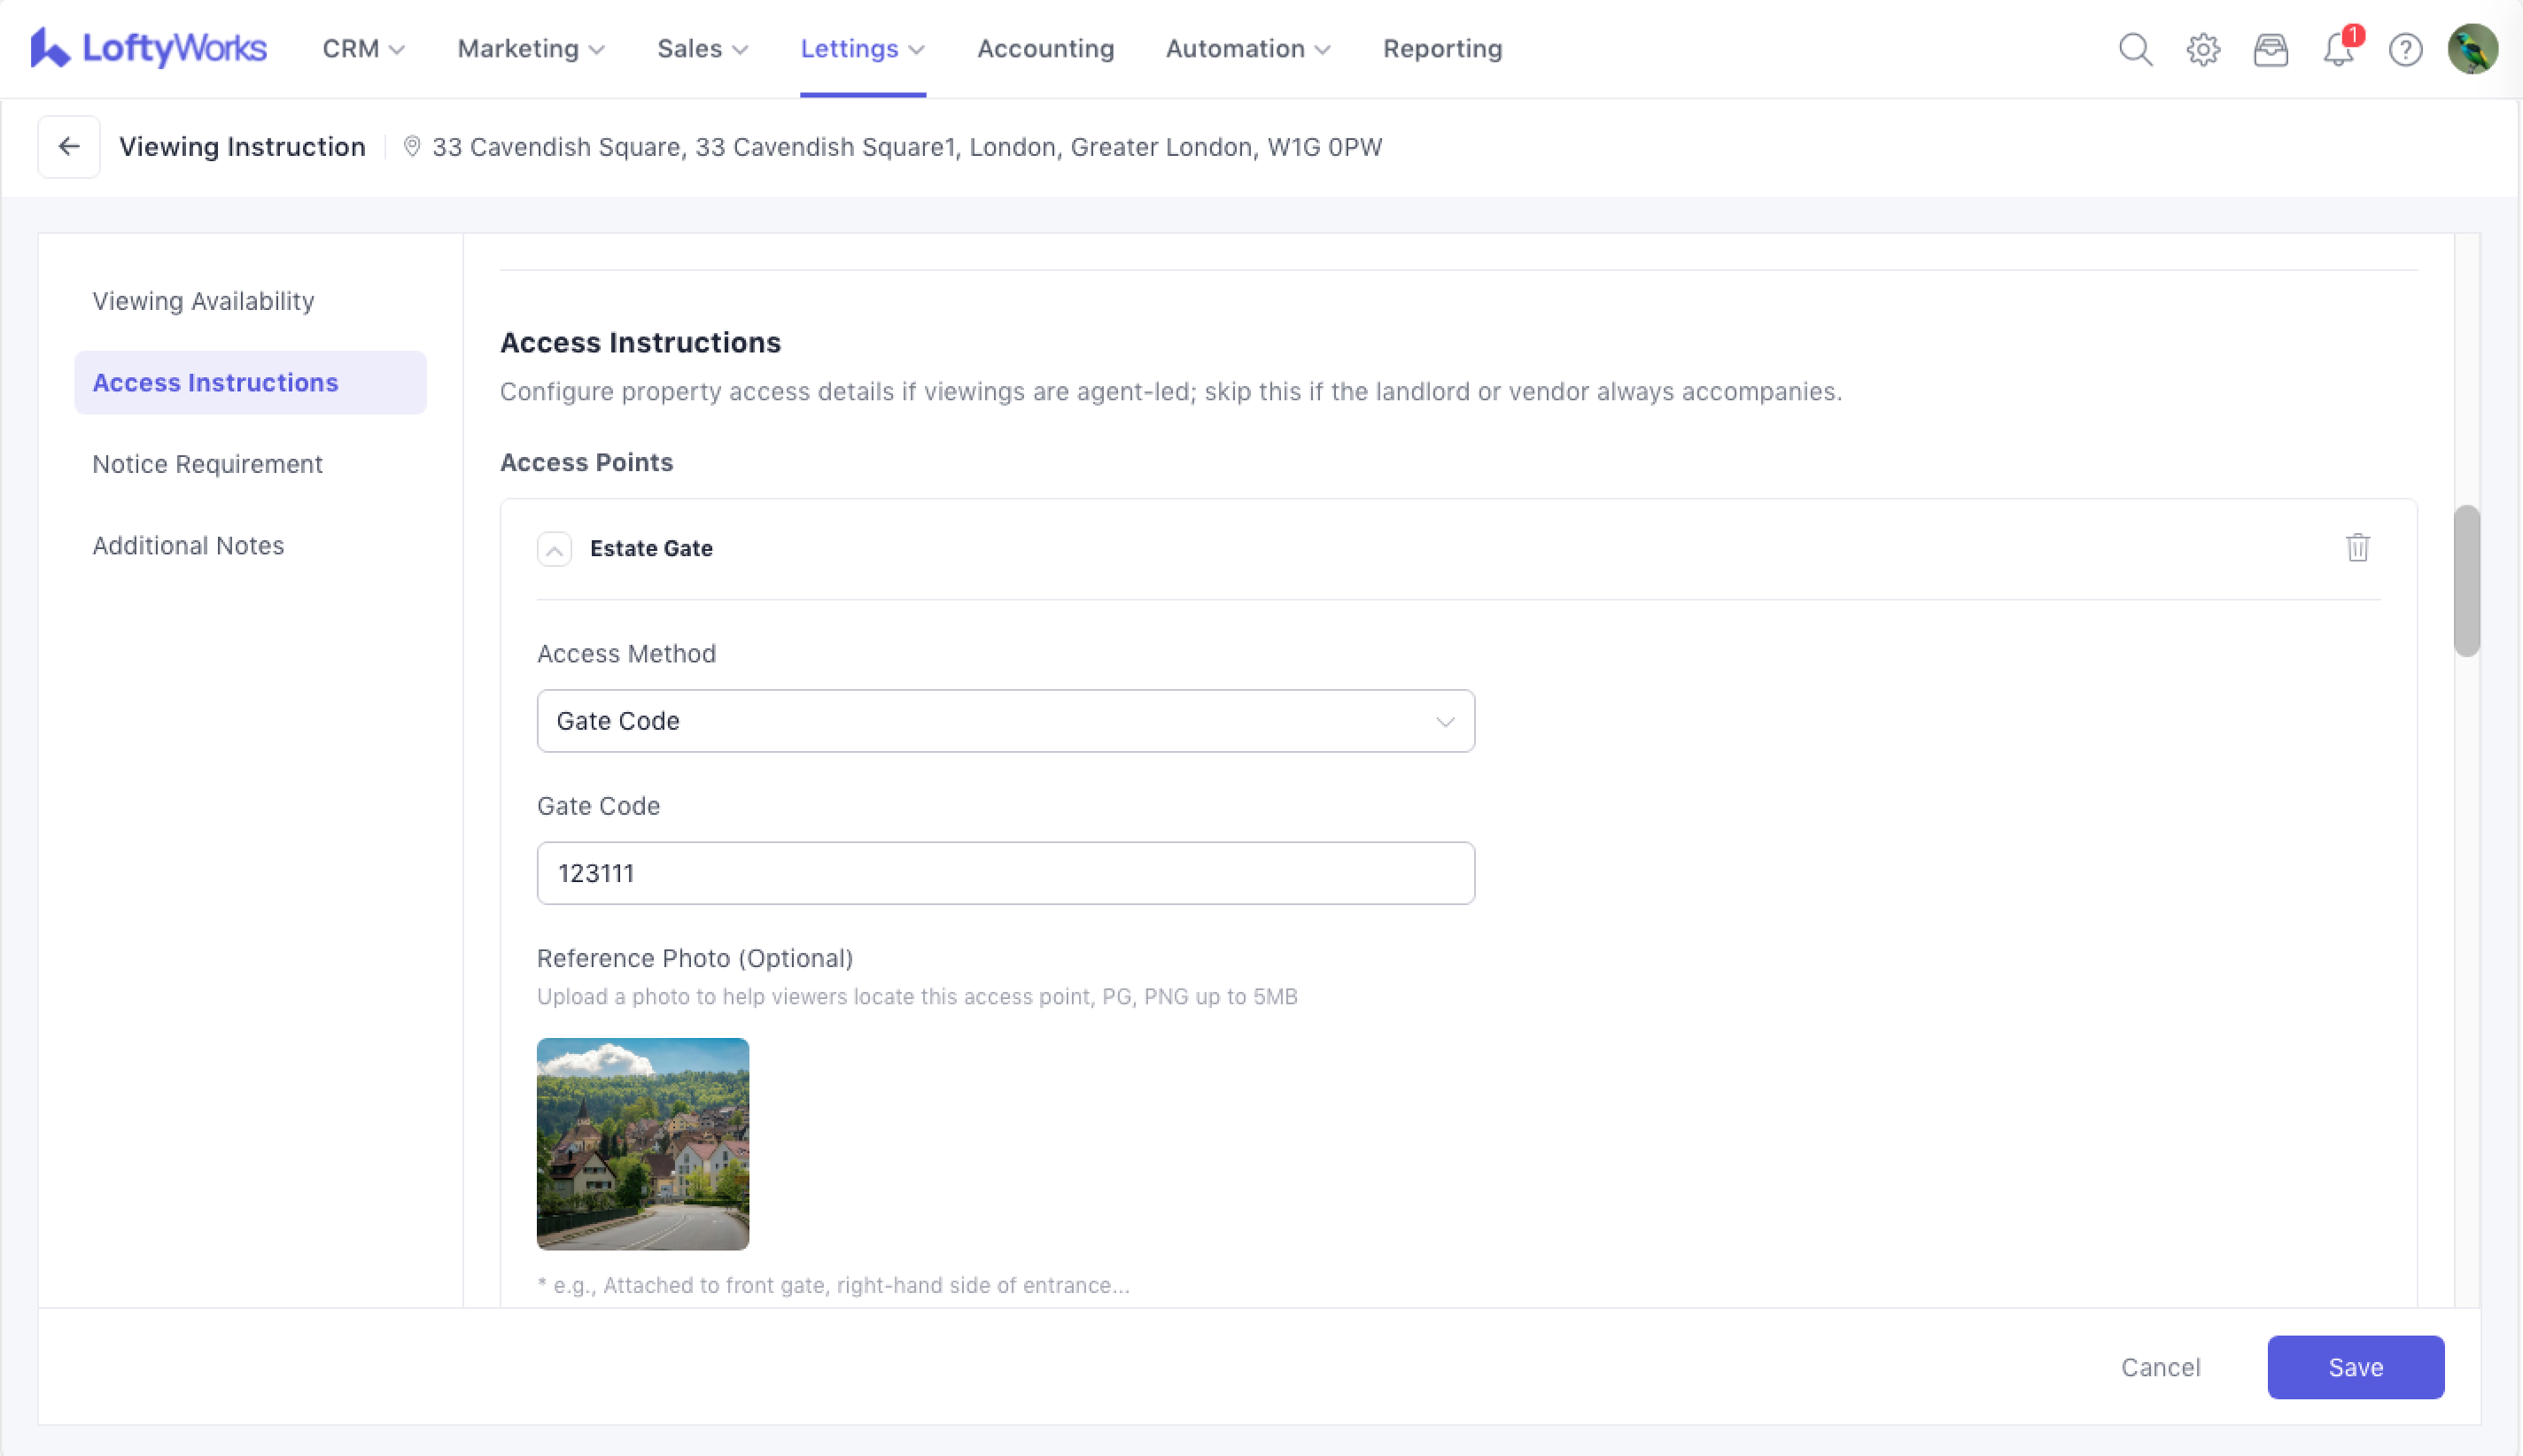Go to the Notice Requirement section

coord(207,464)
